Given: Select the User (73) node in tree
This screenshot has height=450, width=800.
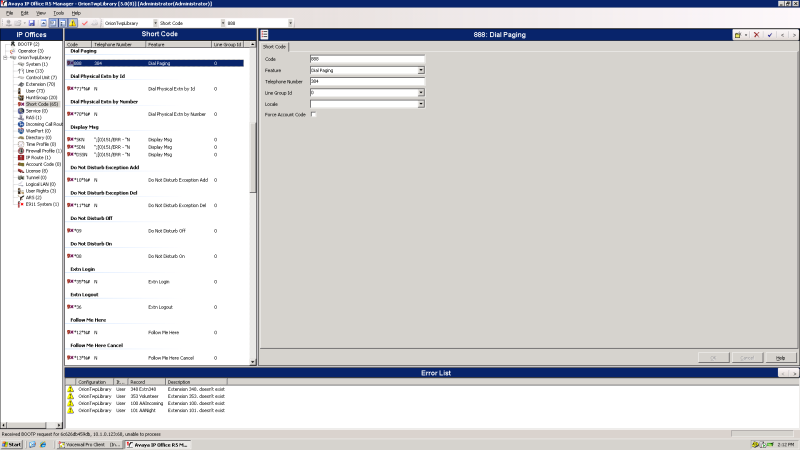Looking at the screenshot, I should tap(35, 91).
